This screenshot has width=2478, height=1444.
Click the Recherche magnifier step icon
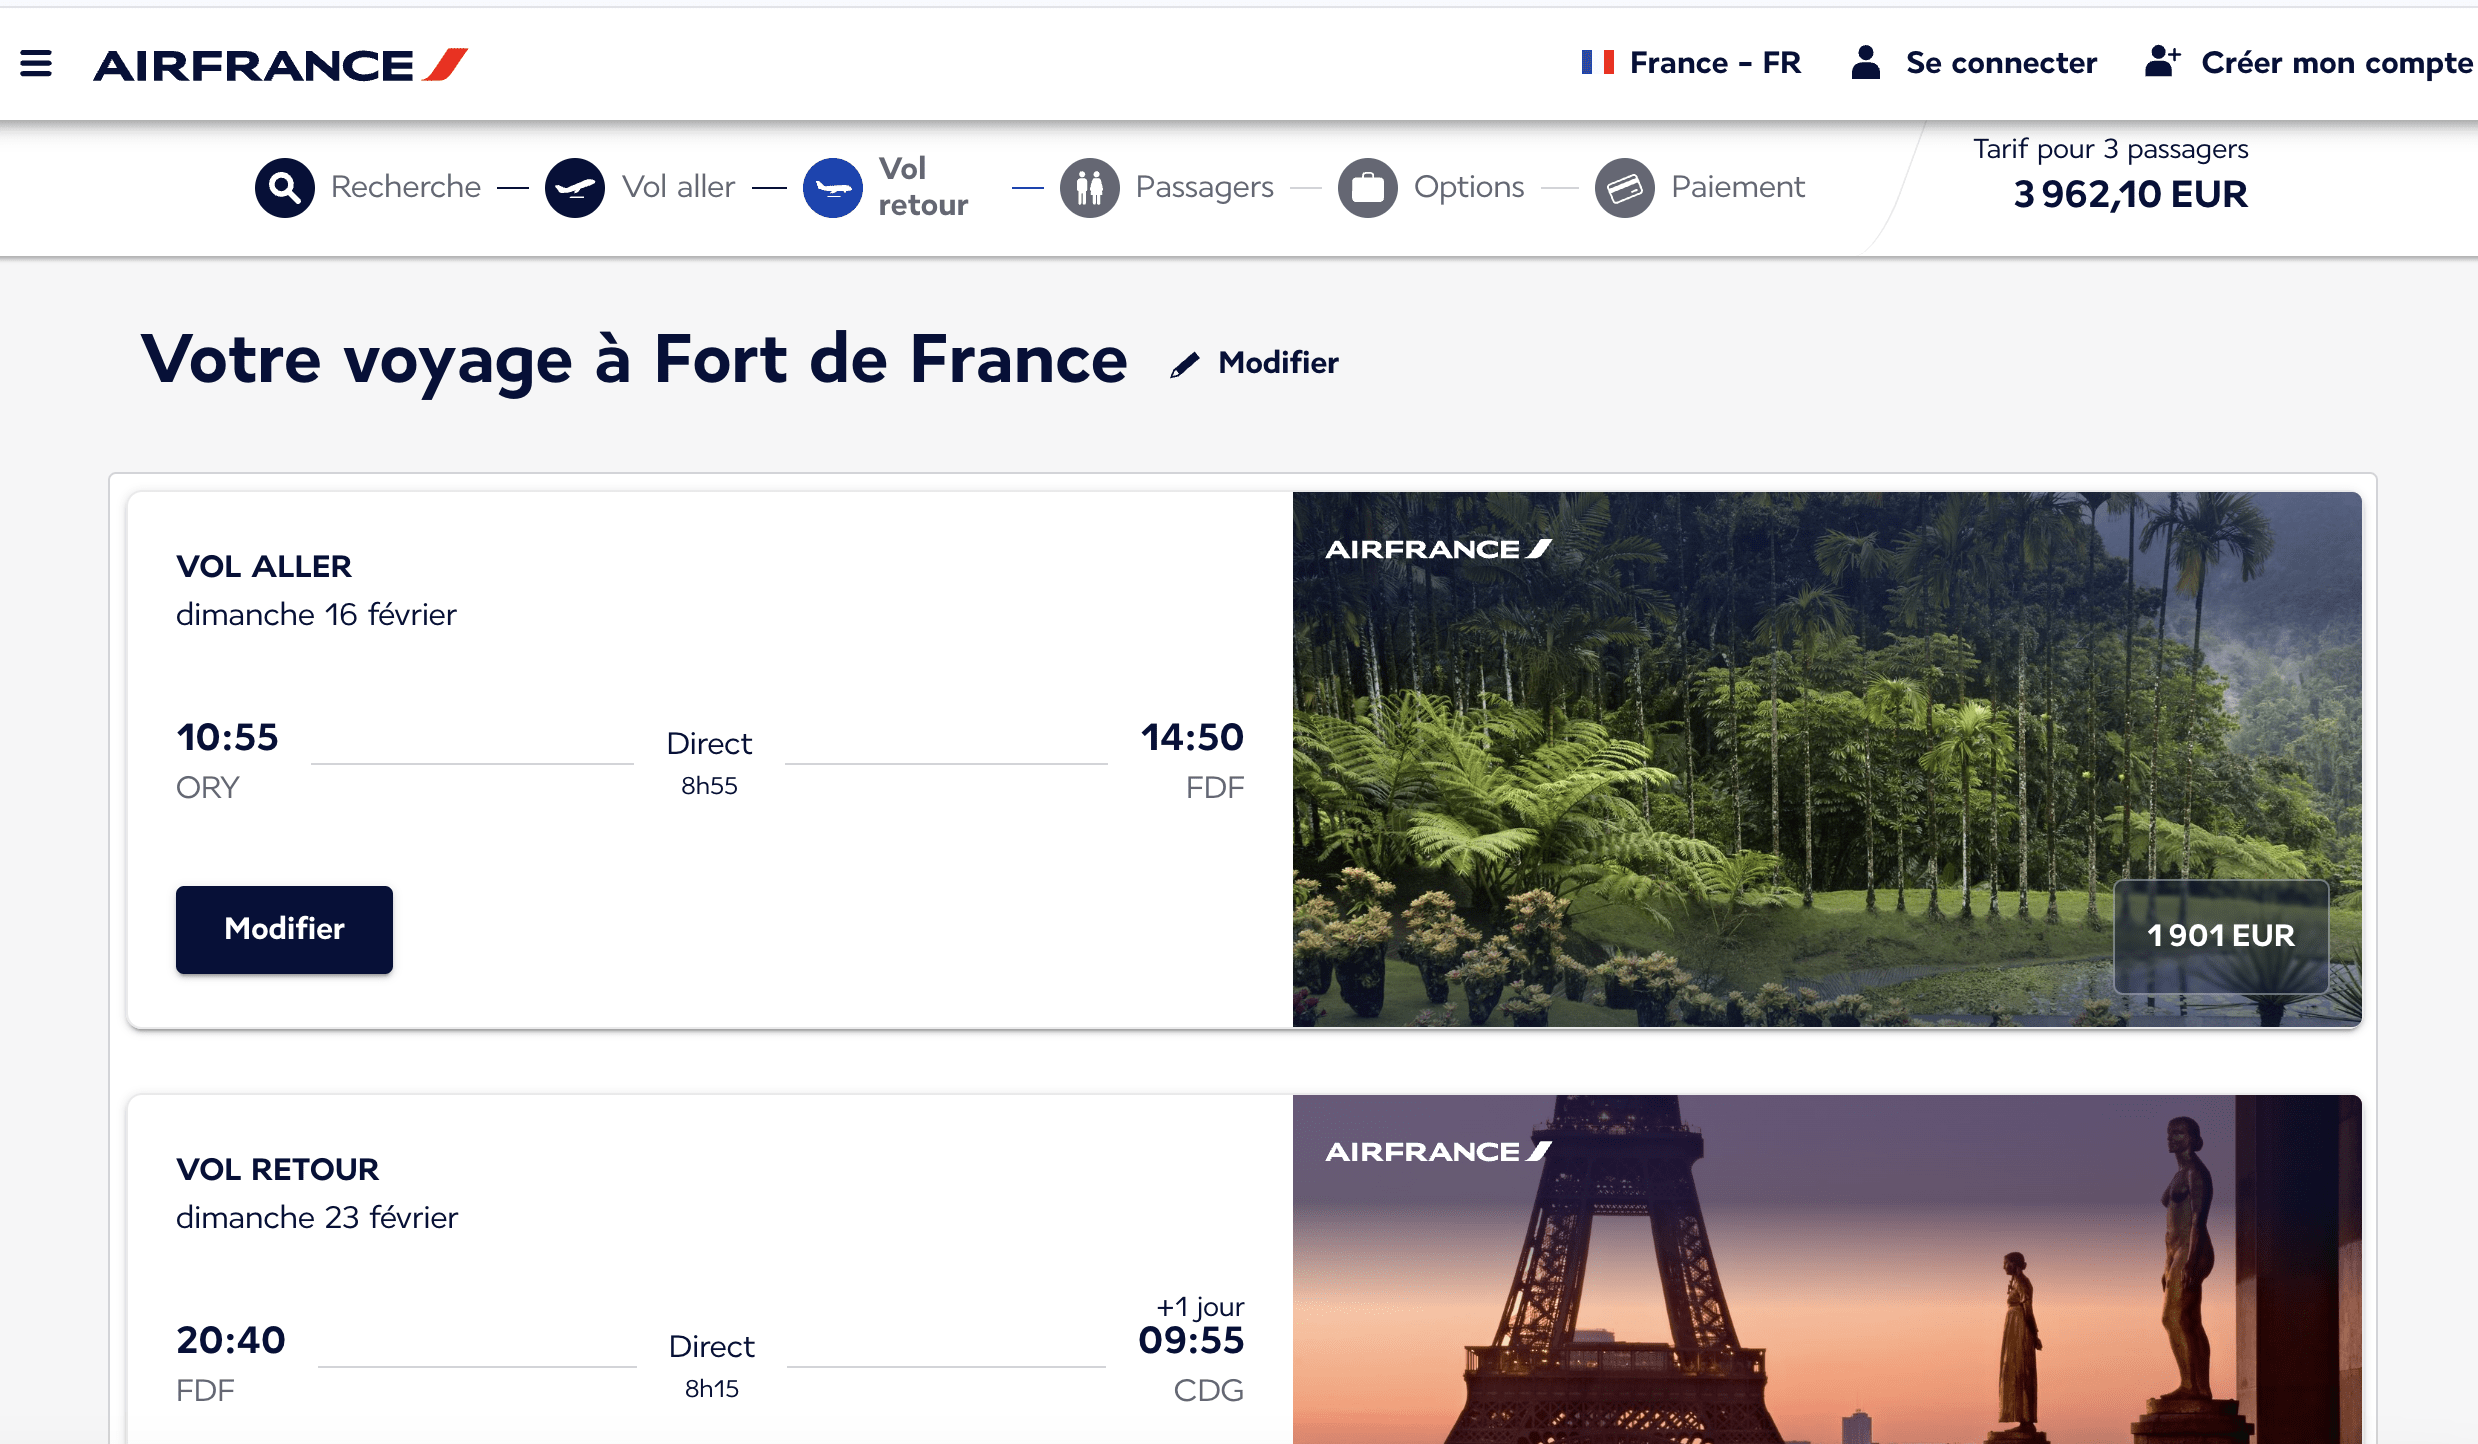[285, 187]
